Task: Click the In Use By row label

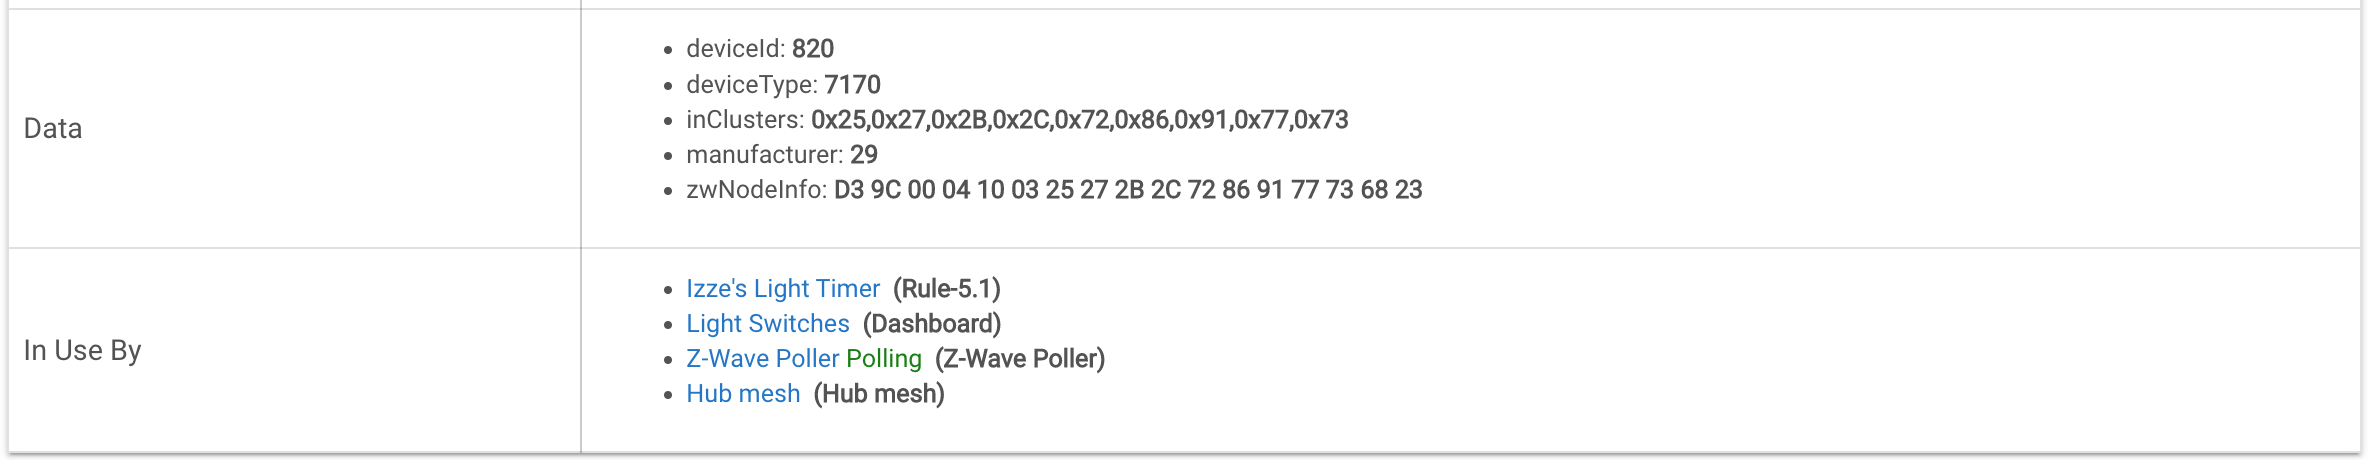Action: [83, 351]
